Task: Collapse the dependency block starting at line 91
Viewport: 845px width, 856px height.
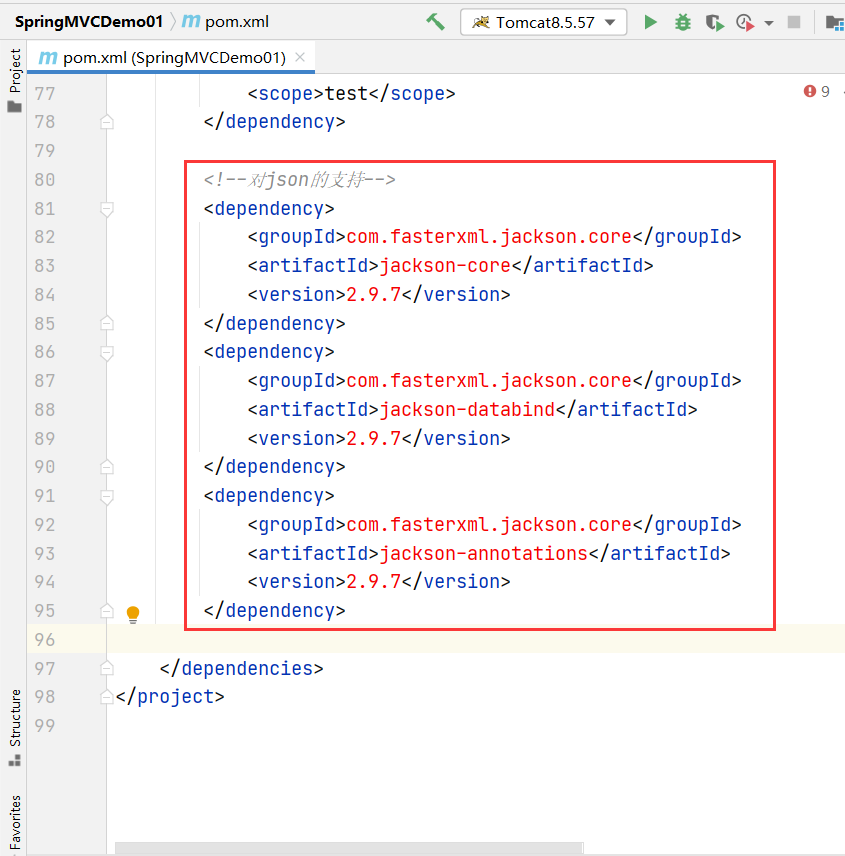Action: point(107,497)
